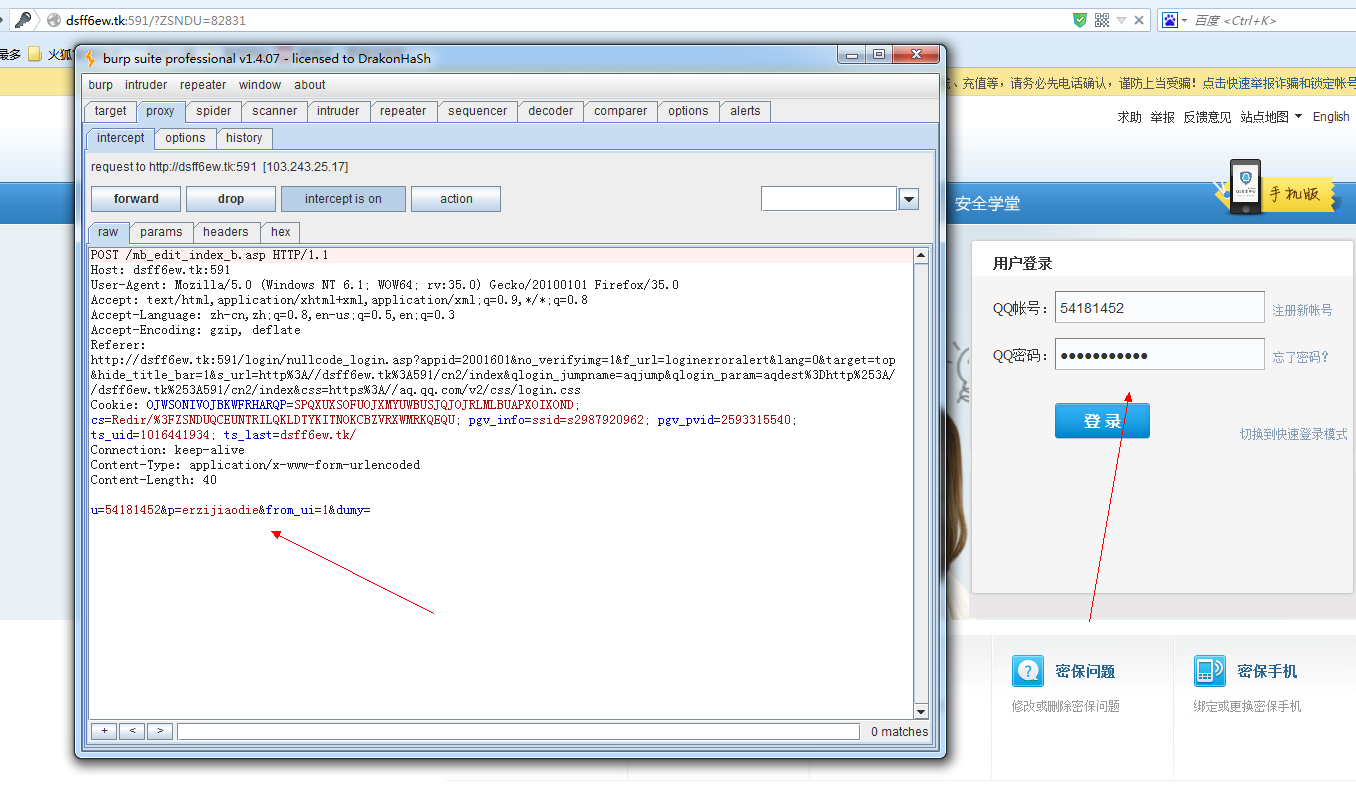Viewport: 1356px width, 807px height.
Task: Open the 忘了密码? link
Action: [1300, 357]
